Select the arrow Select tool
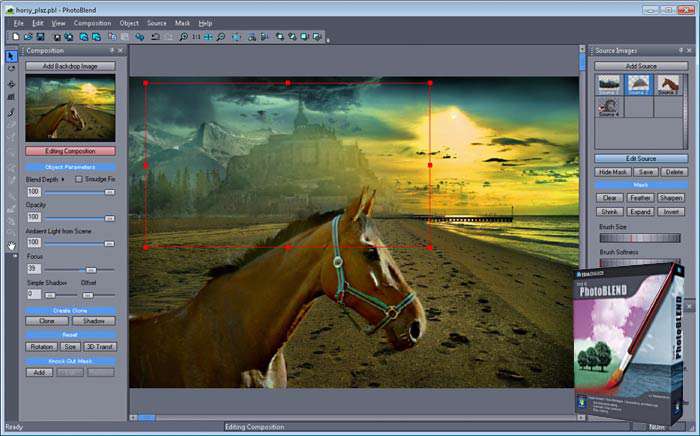Image resolution: width=700 pixels, height=436 pixels. tap(11, 56)
